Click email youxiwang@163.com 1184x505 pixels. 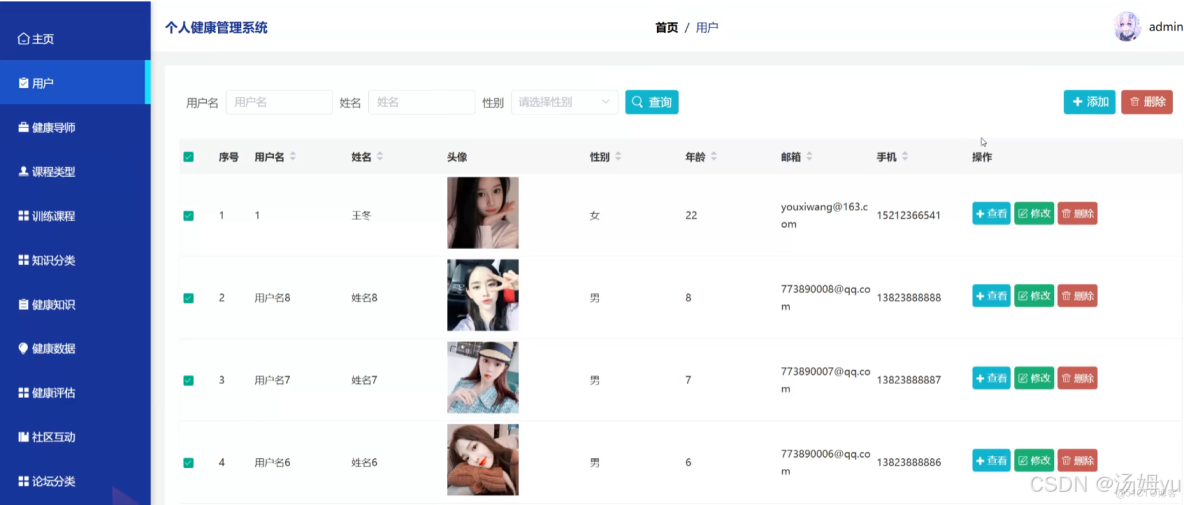coord(825,215)
